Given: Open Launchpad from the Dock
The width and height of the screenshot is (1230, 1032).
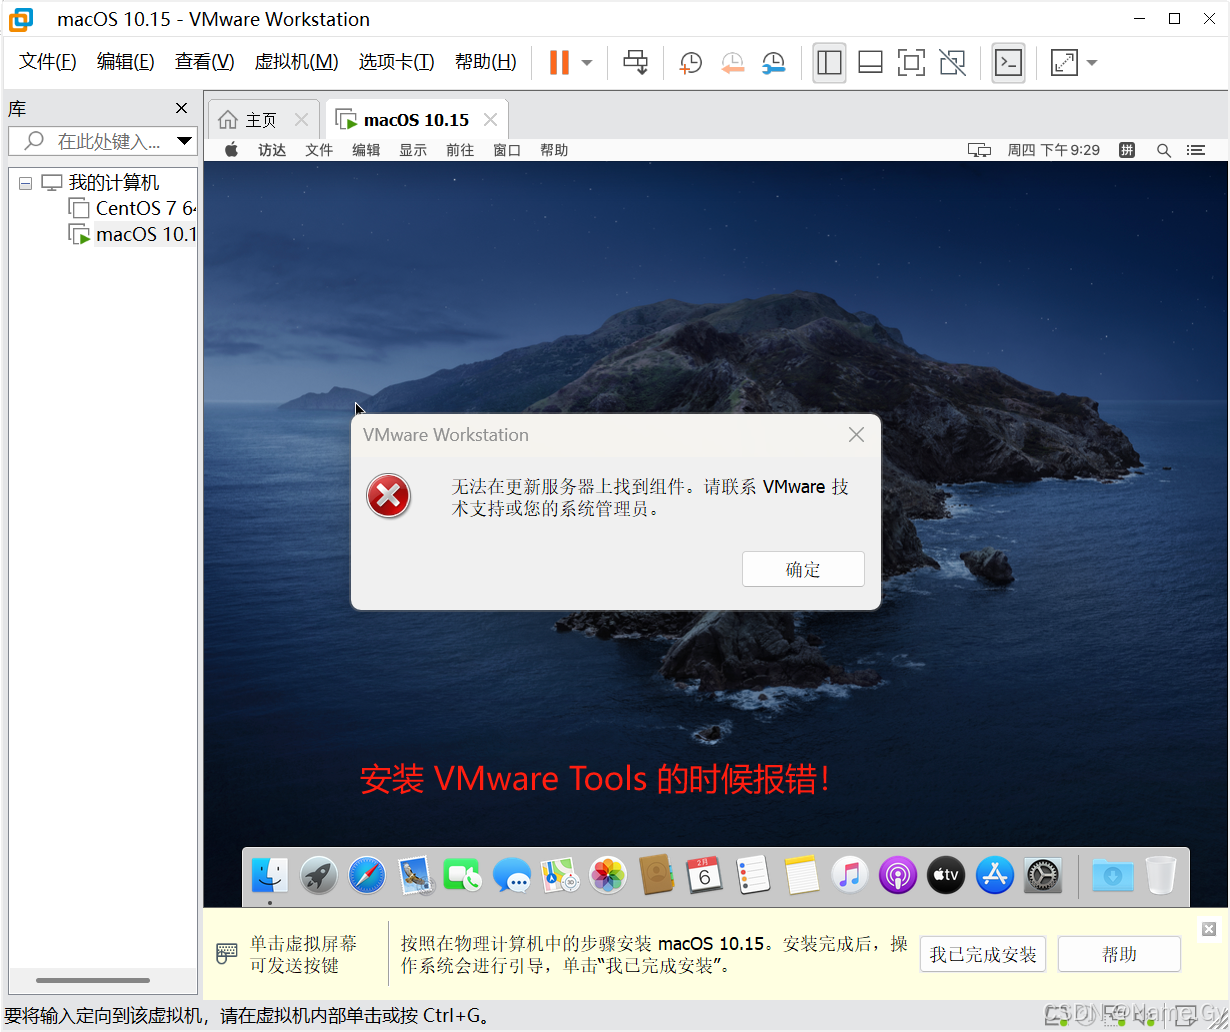Looking at the screenshot, I should [x=319, y=876].
